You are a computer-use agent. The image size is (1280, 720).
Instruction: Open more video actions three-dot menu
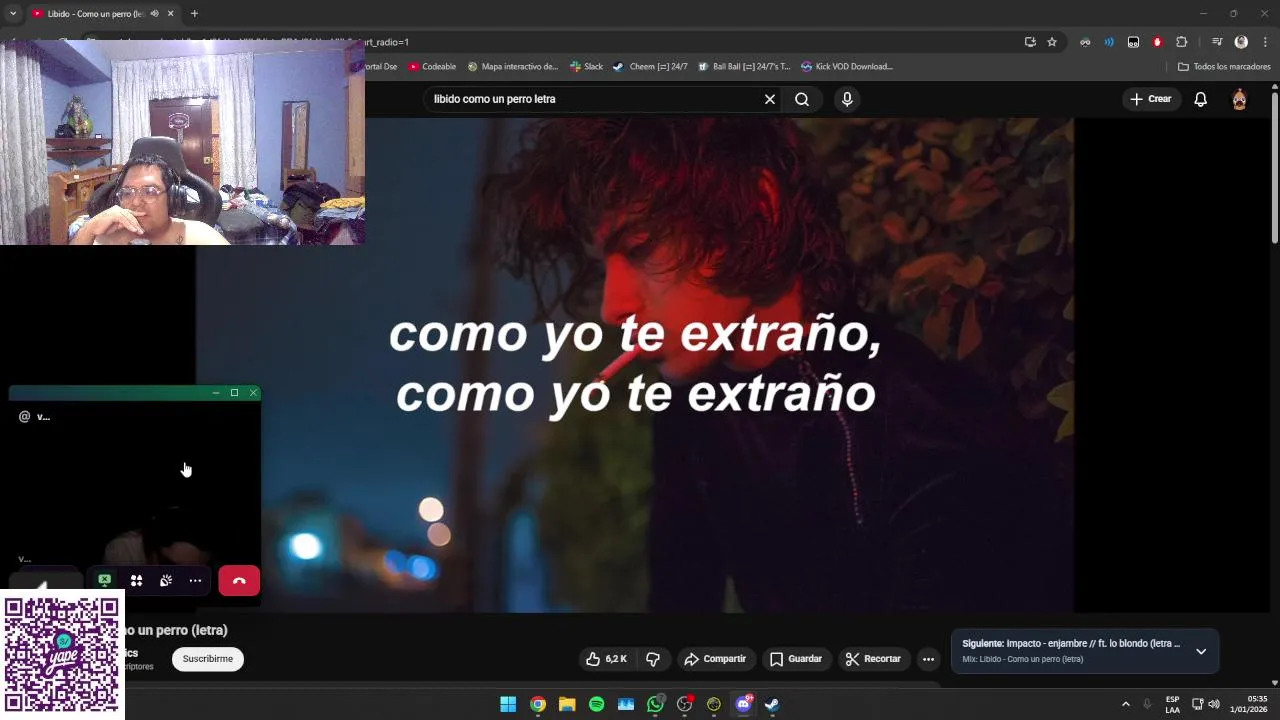click(928, 659)
